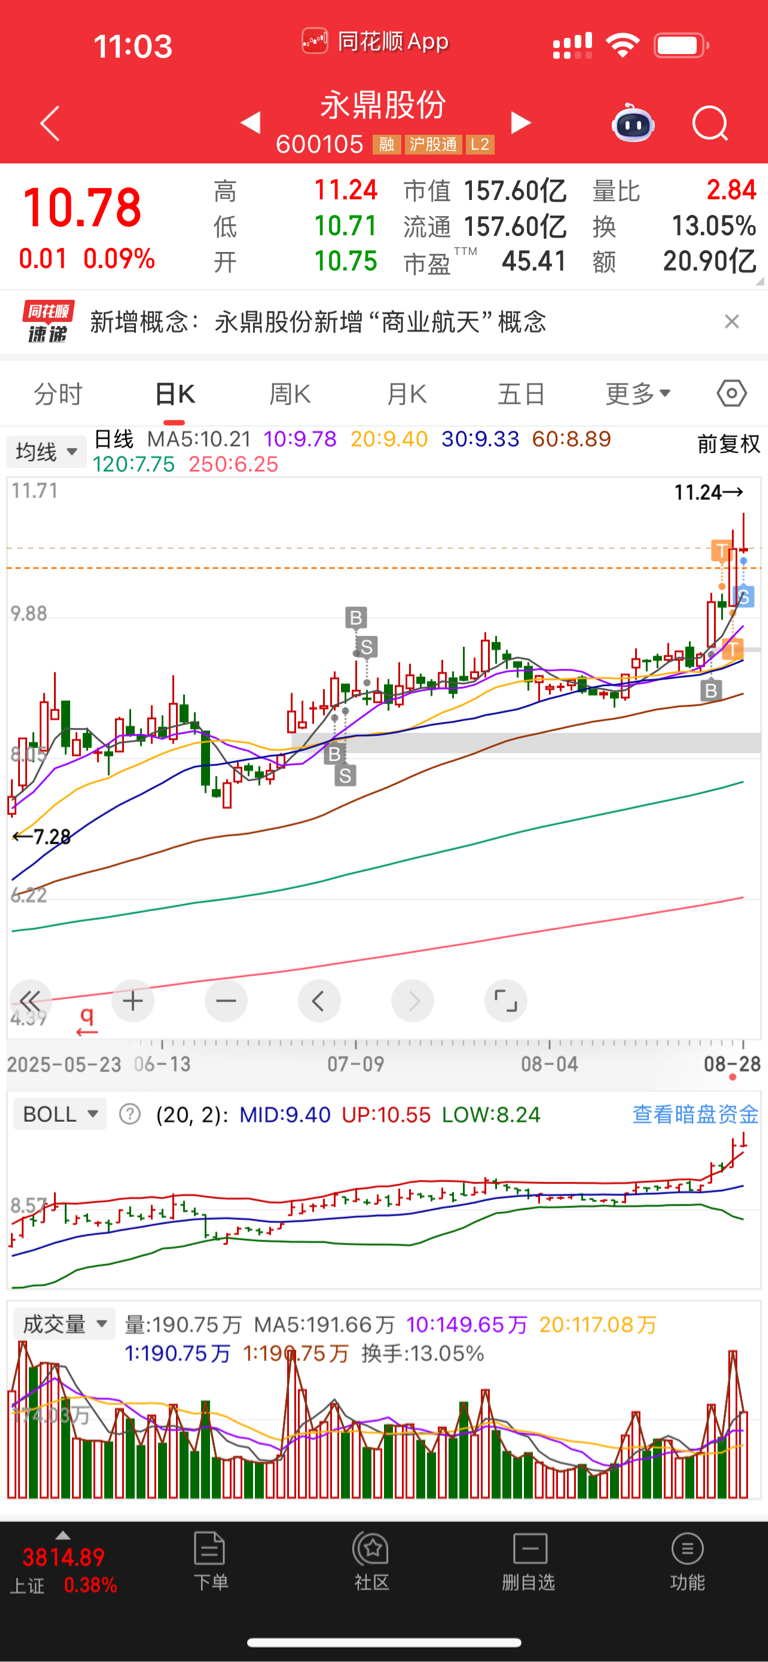This screenshot has height=1662, width=768.
Task: Switch to next stock with right triangle
Action: coord(520,122)
